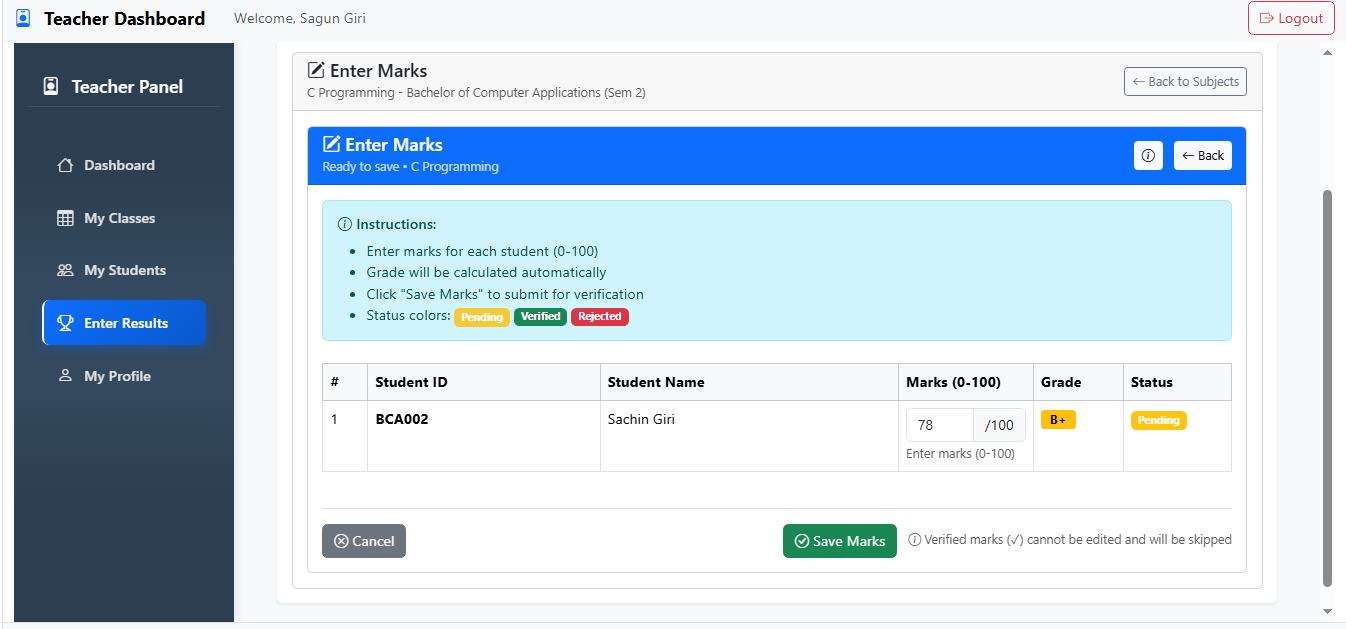
Task: Click the Logout button
Action: tap(1291, 18)
